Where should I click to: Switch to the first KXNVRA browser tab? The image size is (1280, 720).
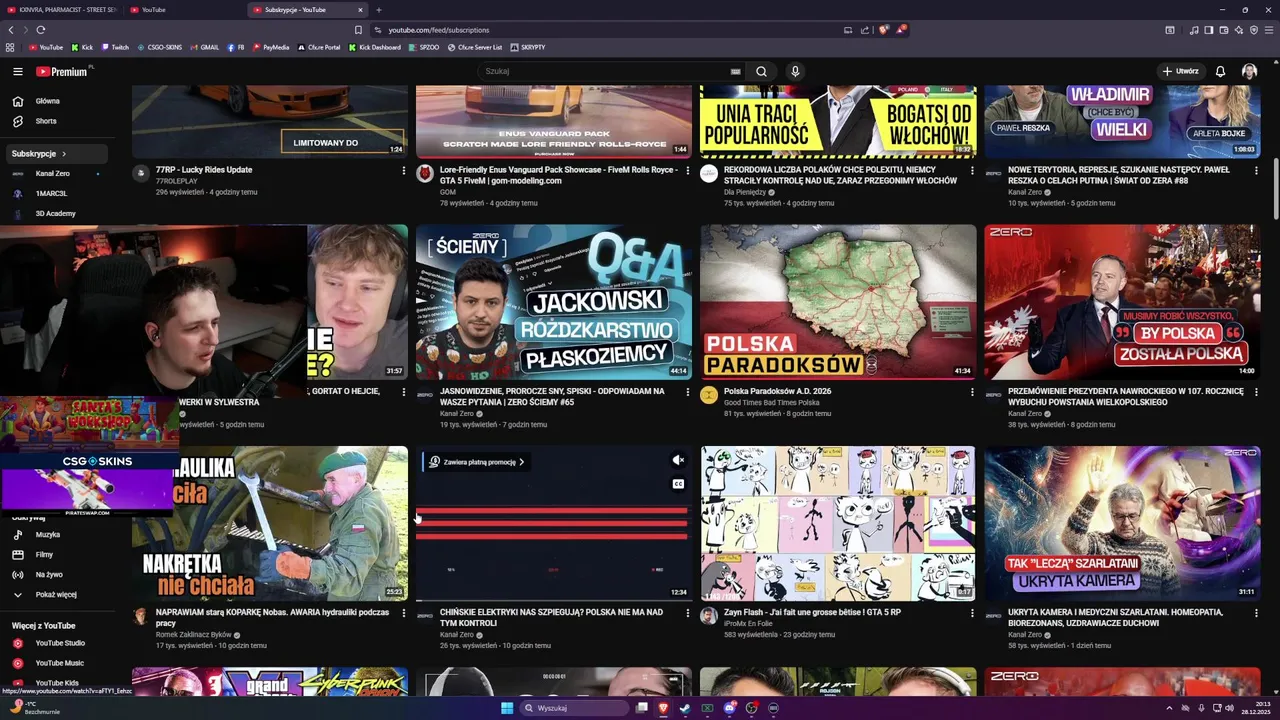point(62,10)
